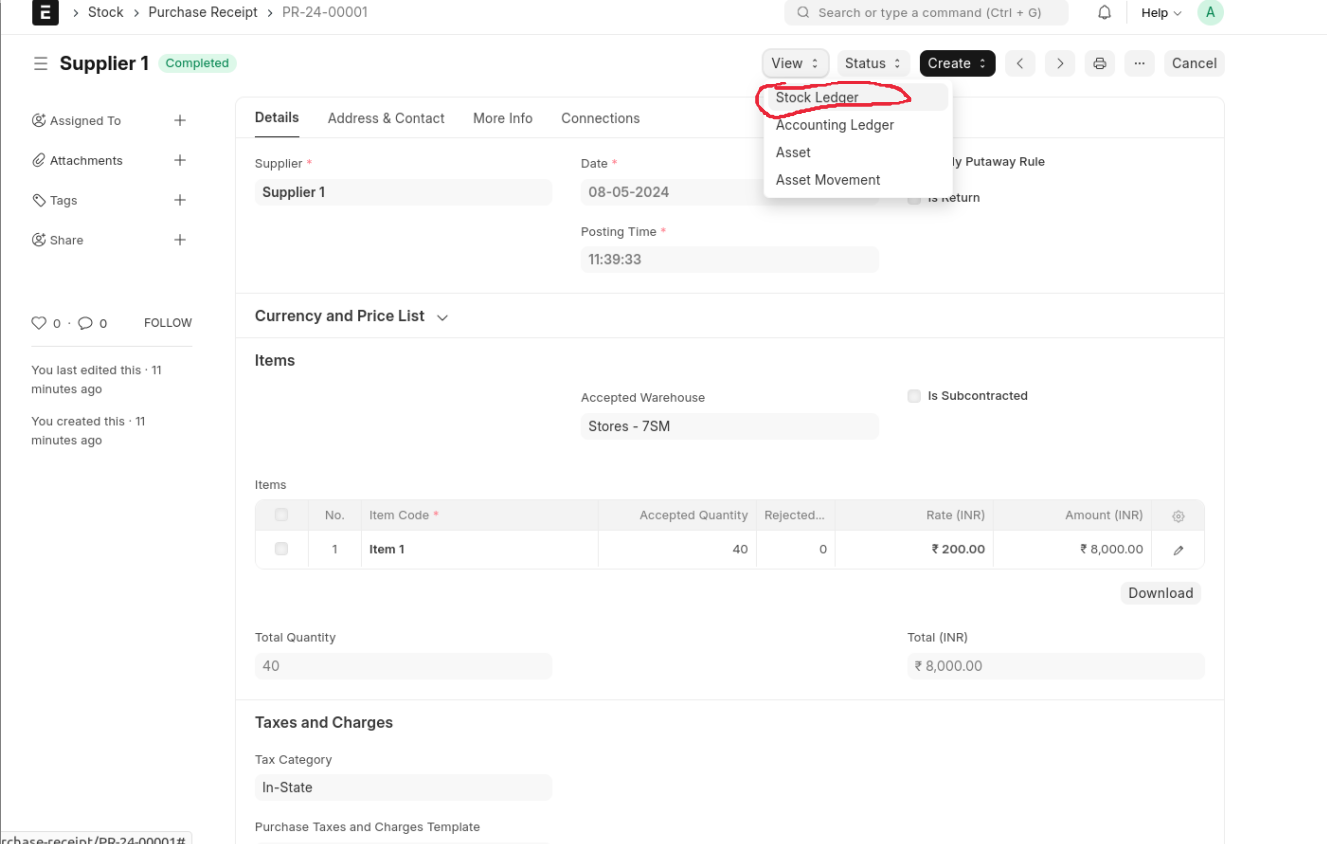Click the notification bell icon
The width and height of the screenshot is (1327, 844).
pos(1104,13)
